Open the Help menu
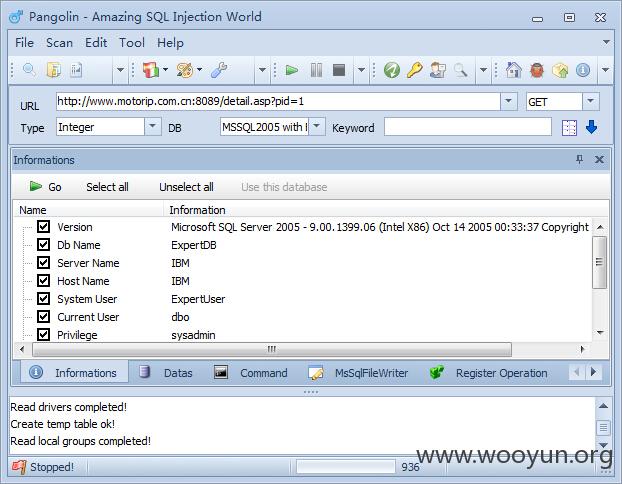The width and height of the screenshot is (622, 484). tap(170, 42)
